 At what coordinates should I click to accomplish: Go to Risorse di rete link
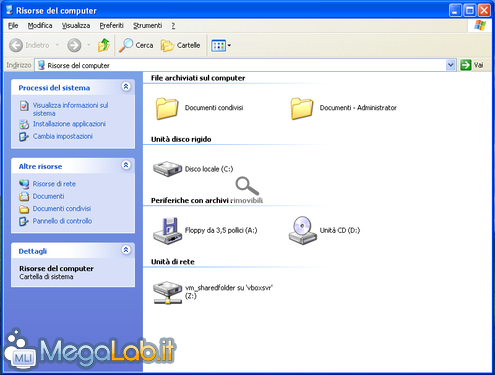[54, 184]
